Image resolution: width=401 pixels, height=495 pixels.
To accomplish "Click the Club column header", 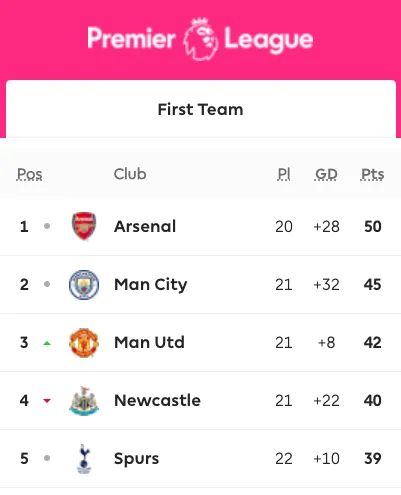I will coord(130,174).
